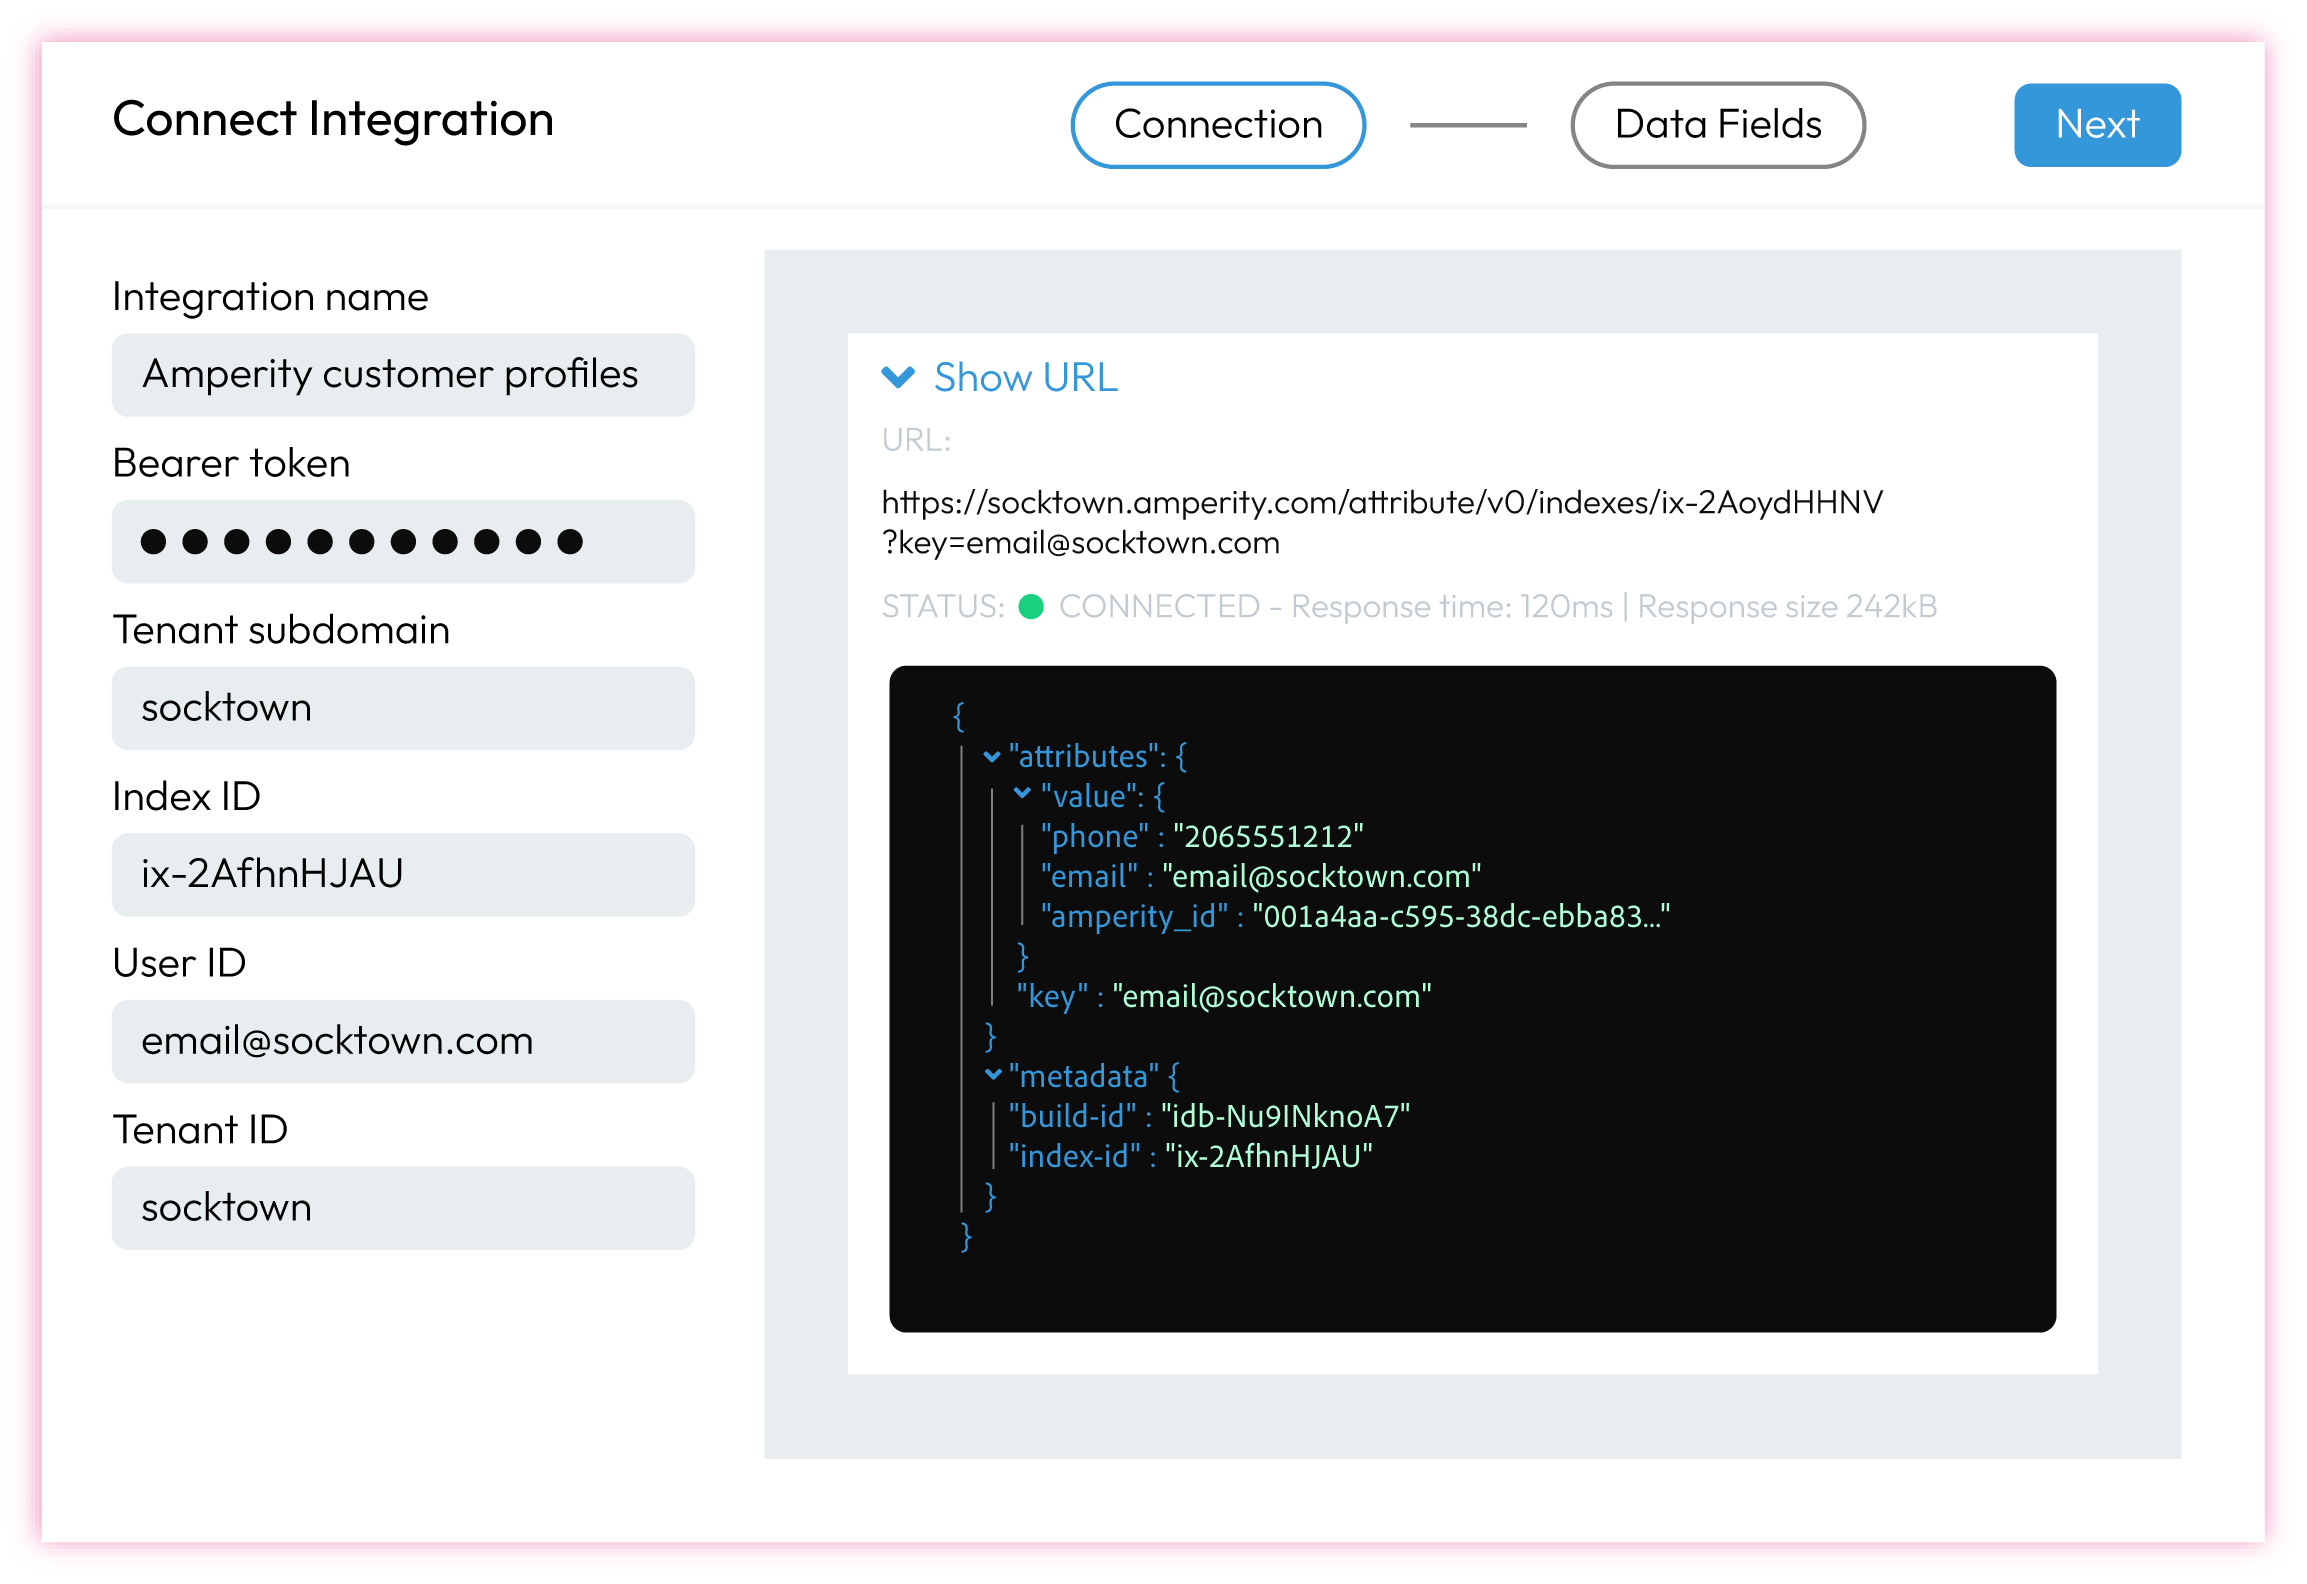Click the "URL:" label

click(x=916, y=440)
